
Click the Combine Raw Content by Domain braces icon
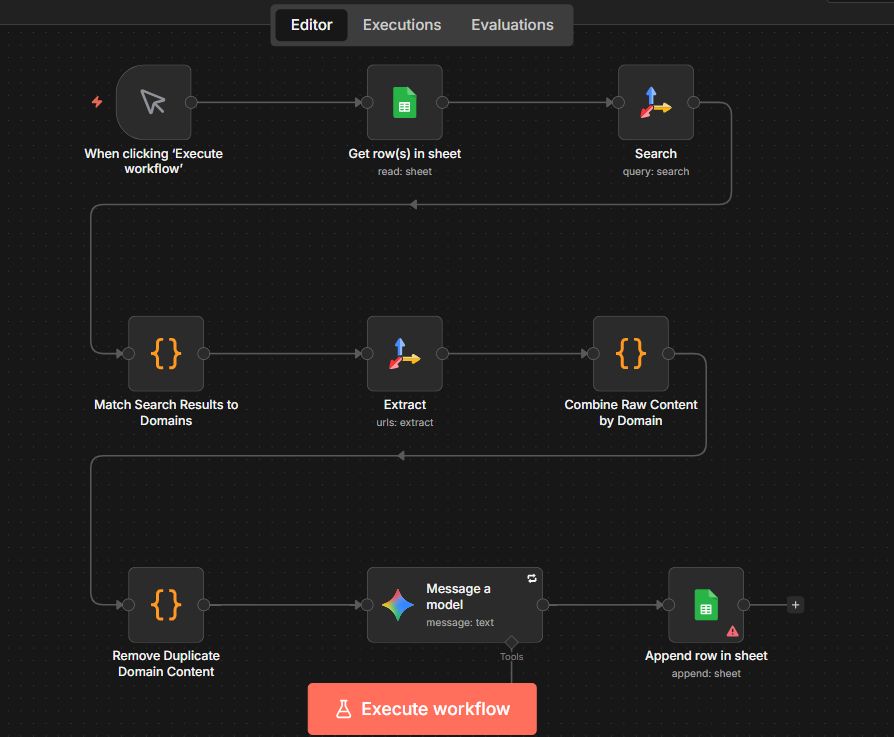tap(631, 353)
